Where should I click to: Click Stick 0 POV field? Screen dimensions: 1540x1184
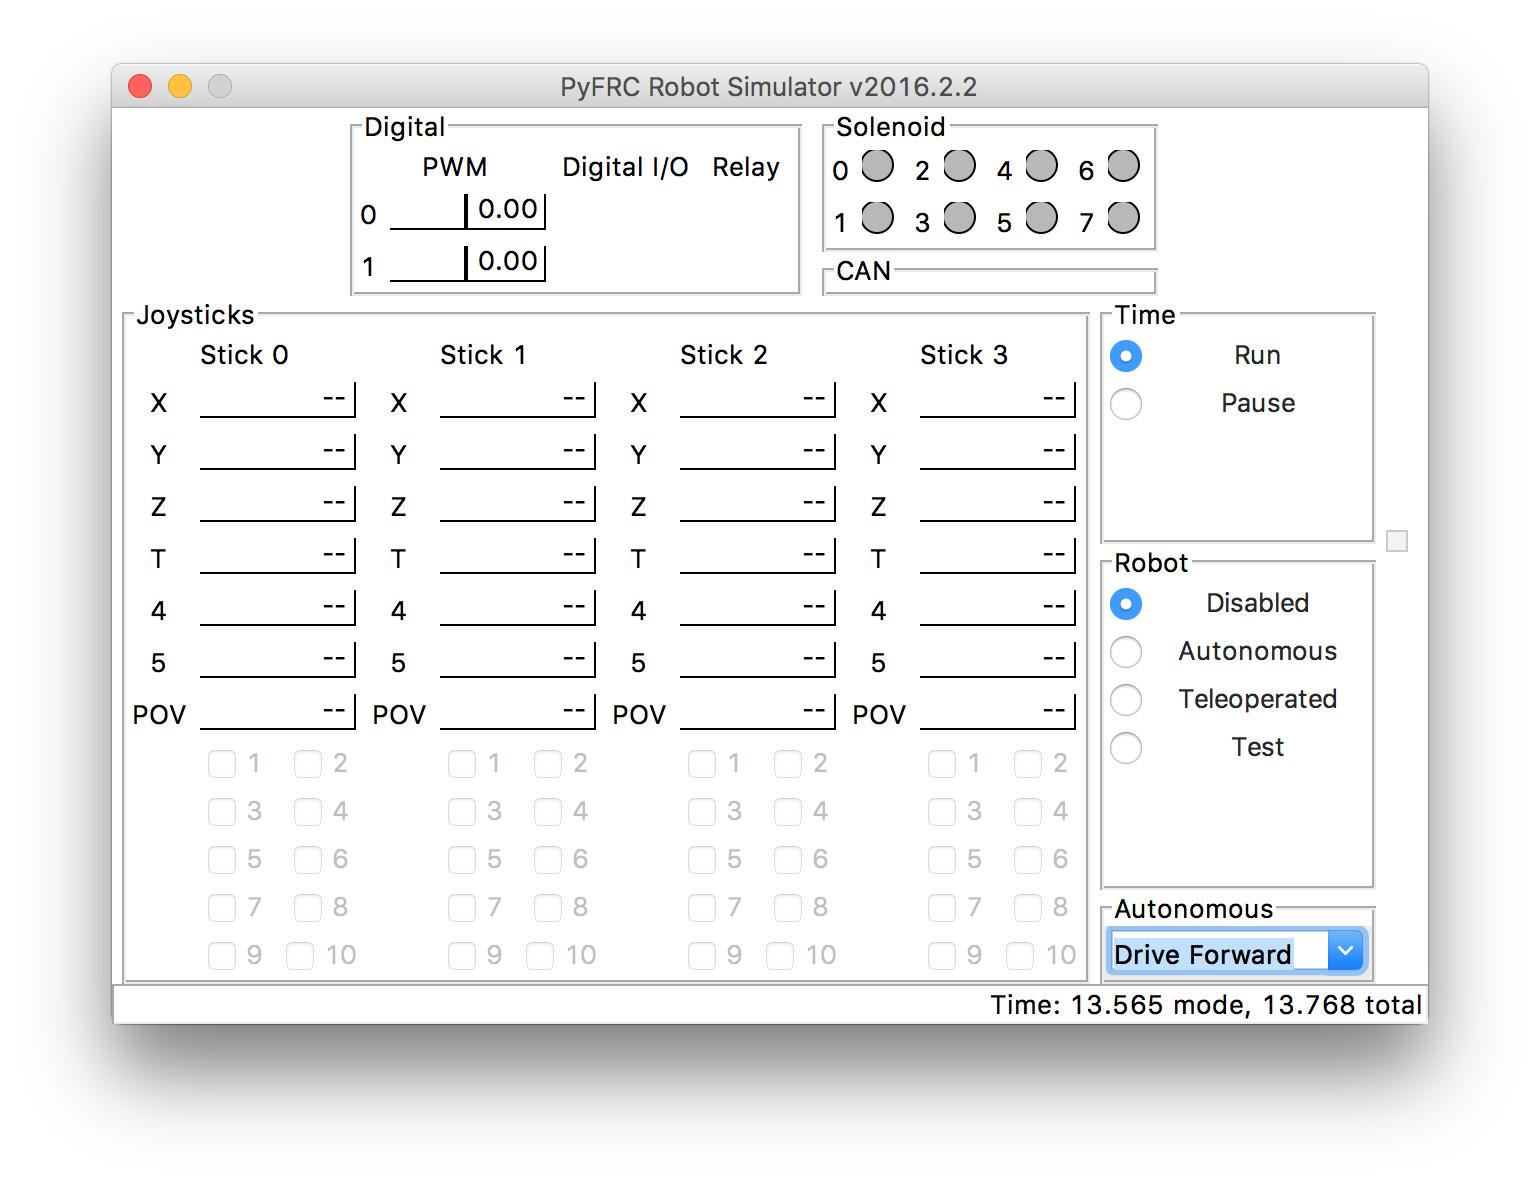pyautogui.click(x=278, y=712)
